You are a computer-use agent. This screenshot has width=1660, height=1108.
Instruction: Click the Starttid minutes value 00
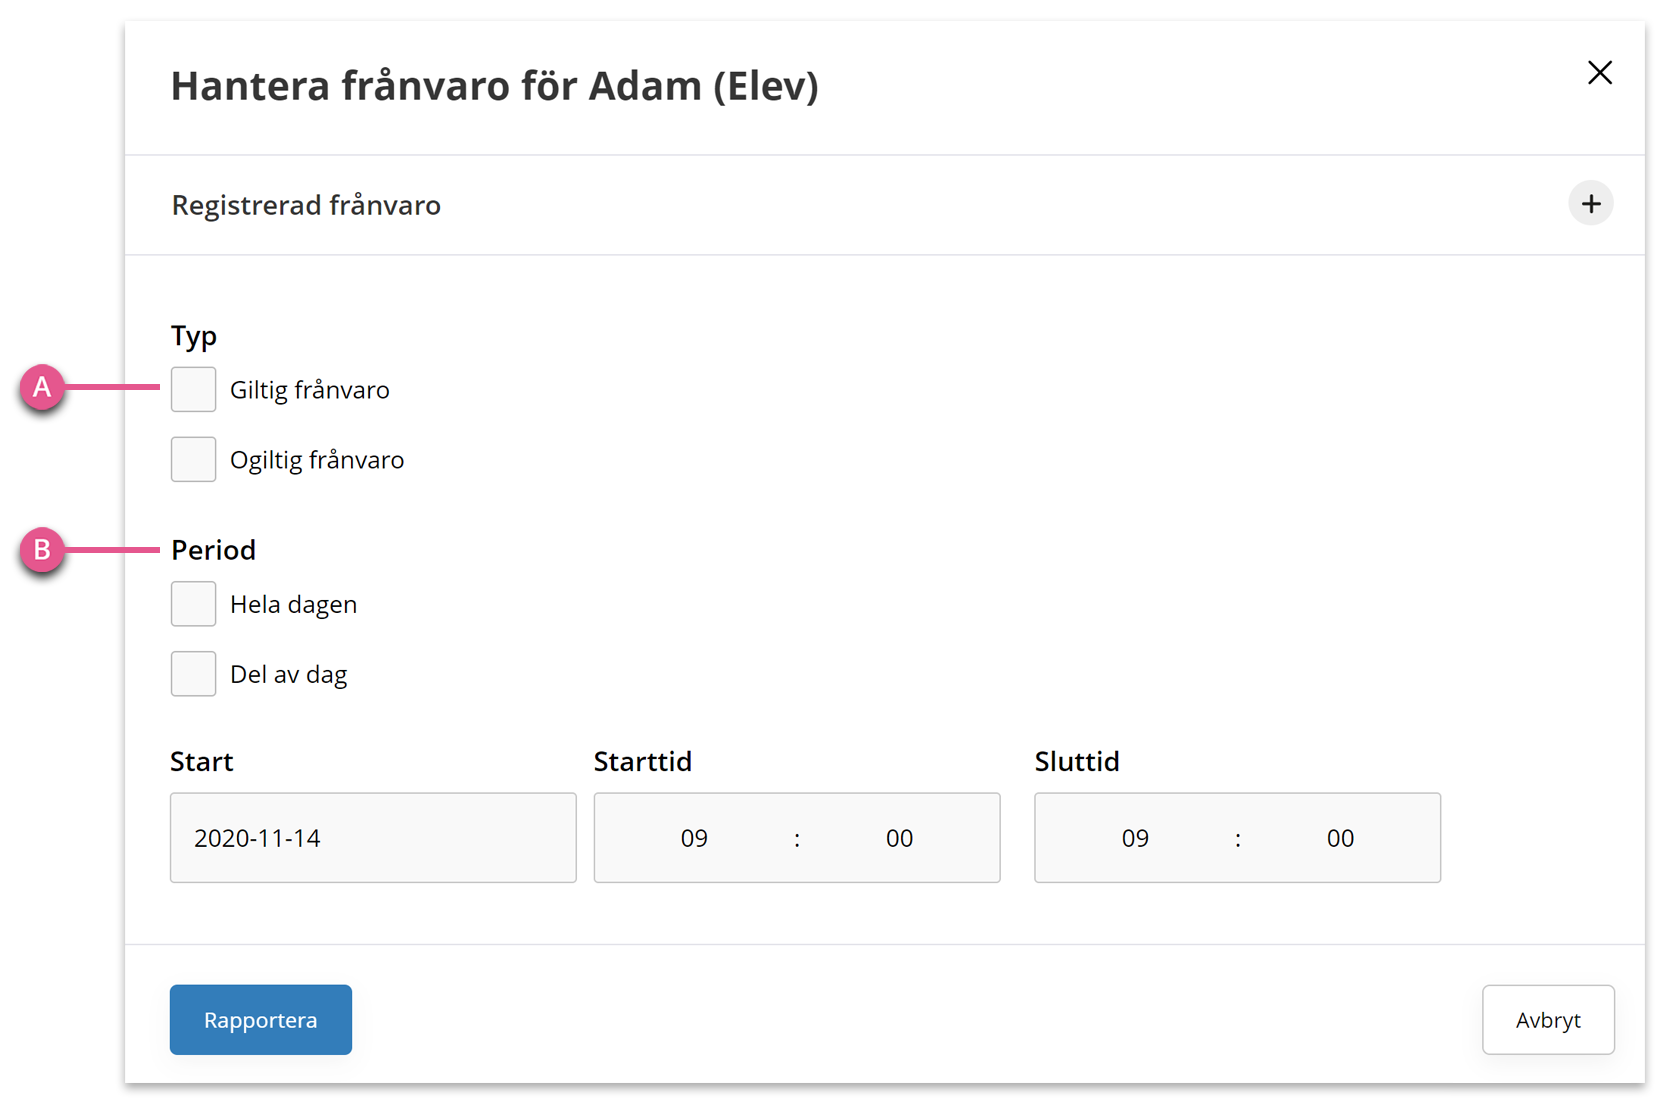click(x=899, y=838)
